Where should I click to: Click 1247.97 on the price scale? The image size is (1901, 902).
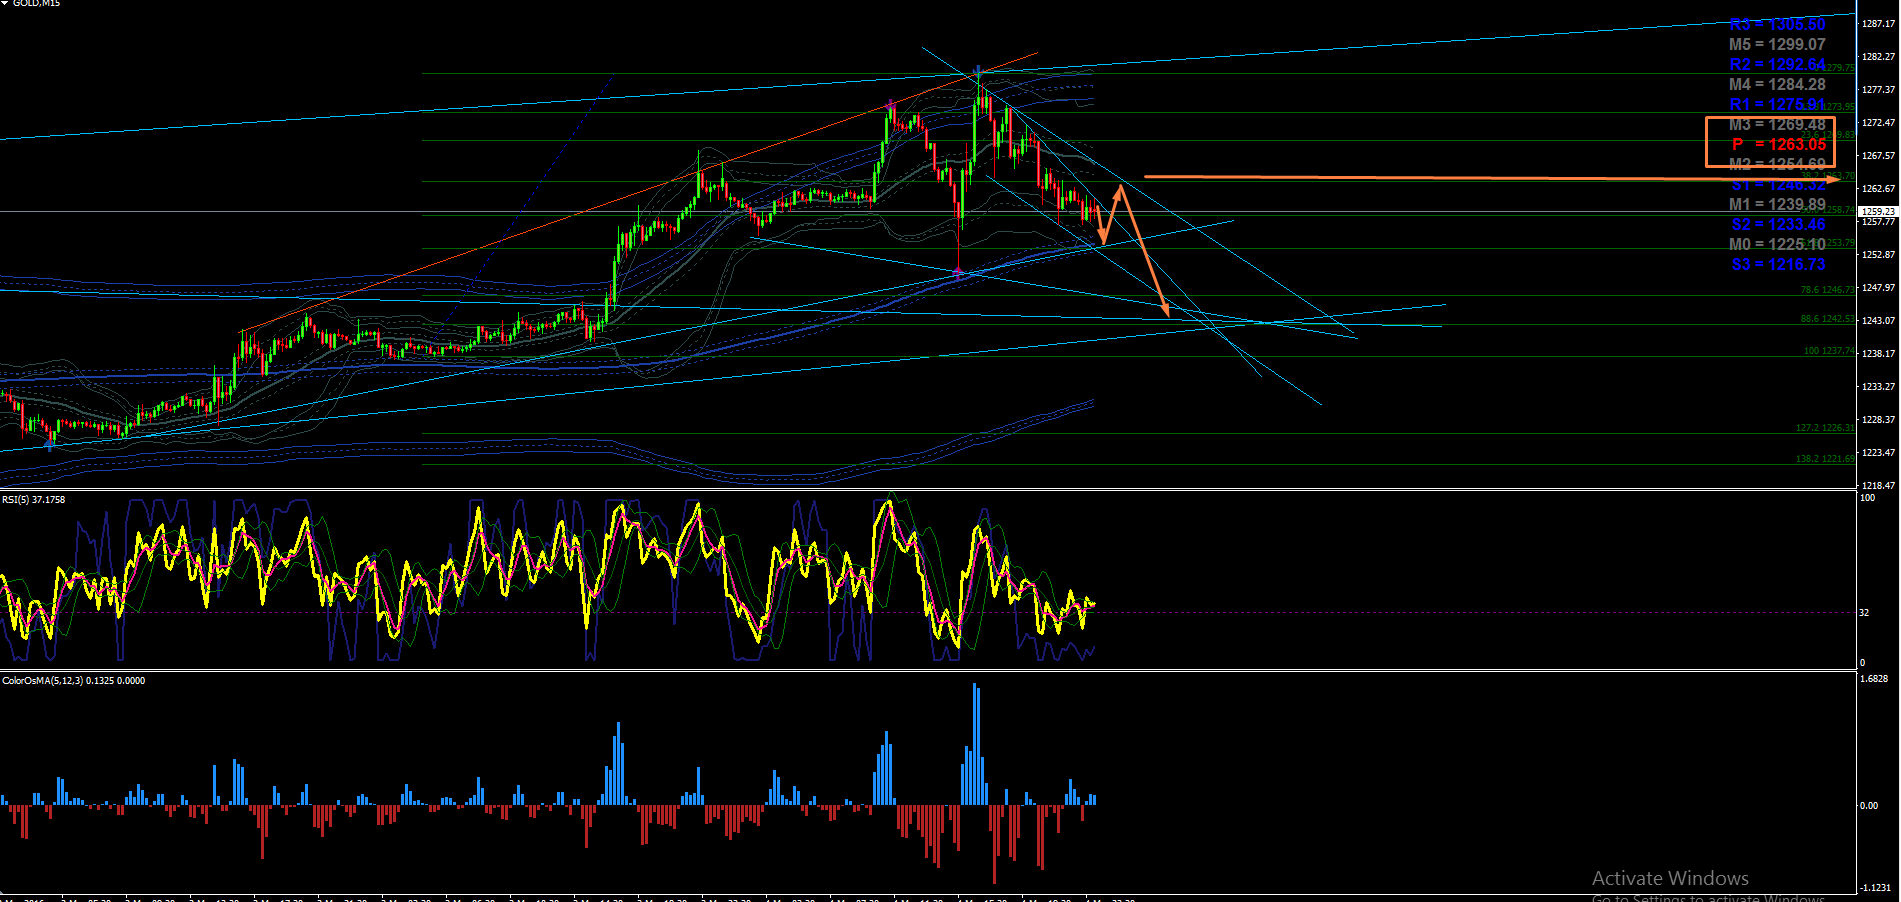tap(1879, 287)
